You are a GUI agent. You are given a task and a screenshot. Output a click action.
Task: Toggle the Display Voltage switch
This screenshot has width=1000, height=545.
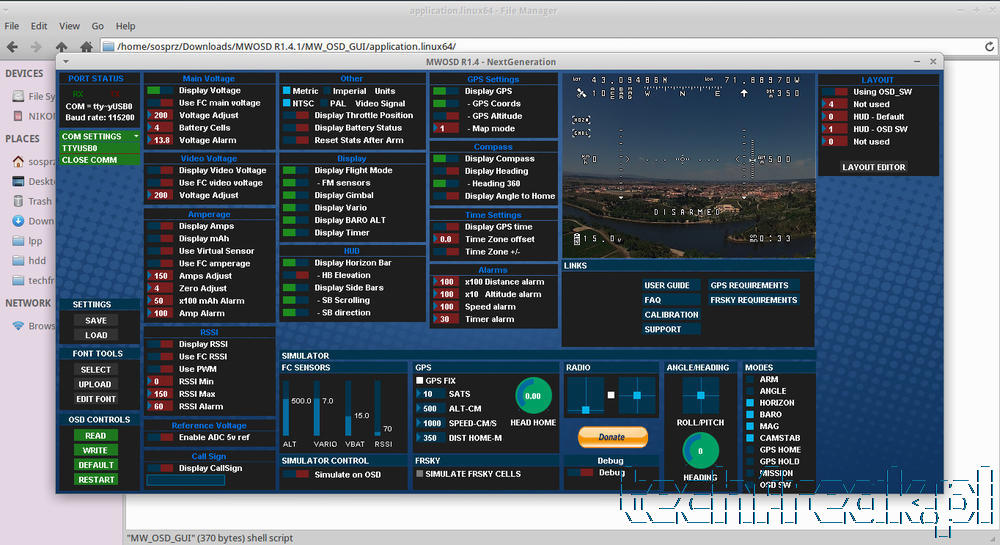click(160, 91)
